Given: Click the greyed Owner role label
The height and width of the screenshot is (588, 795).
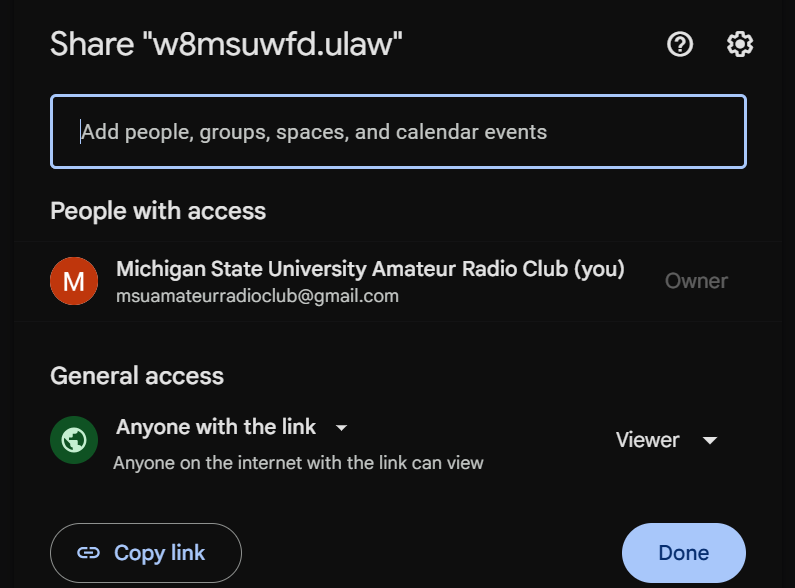Looking at the screenshot, I should pos(696,281).
